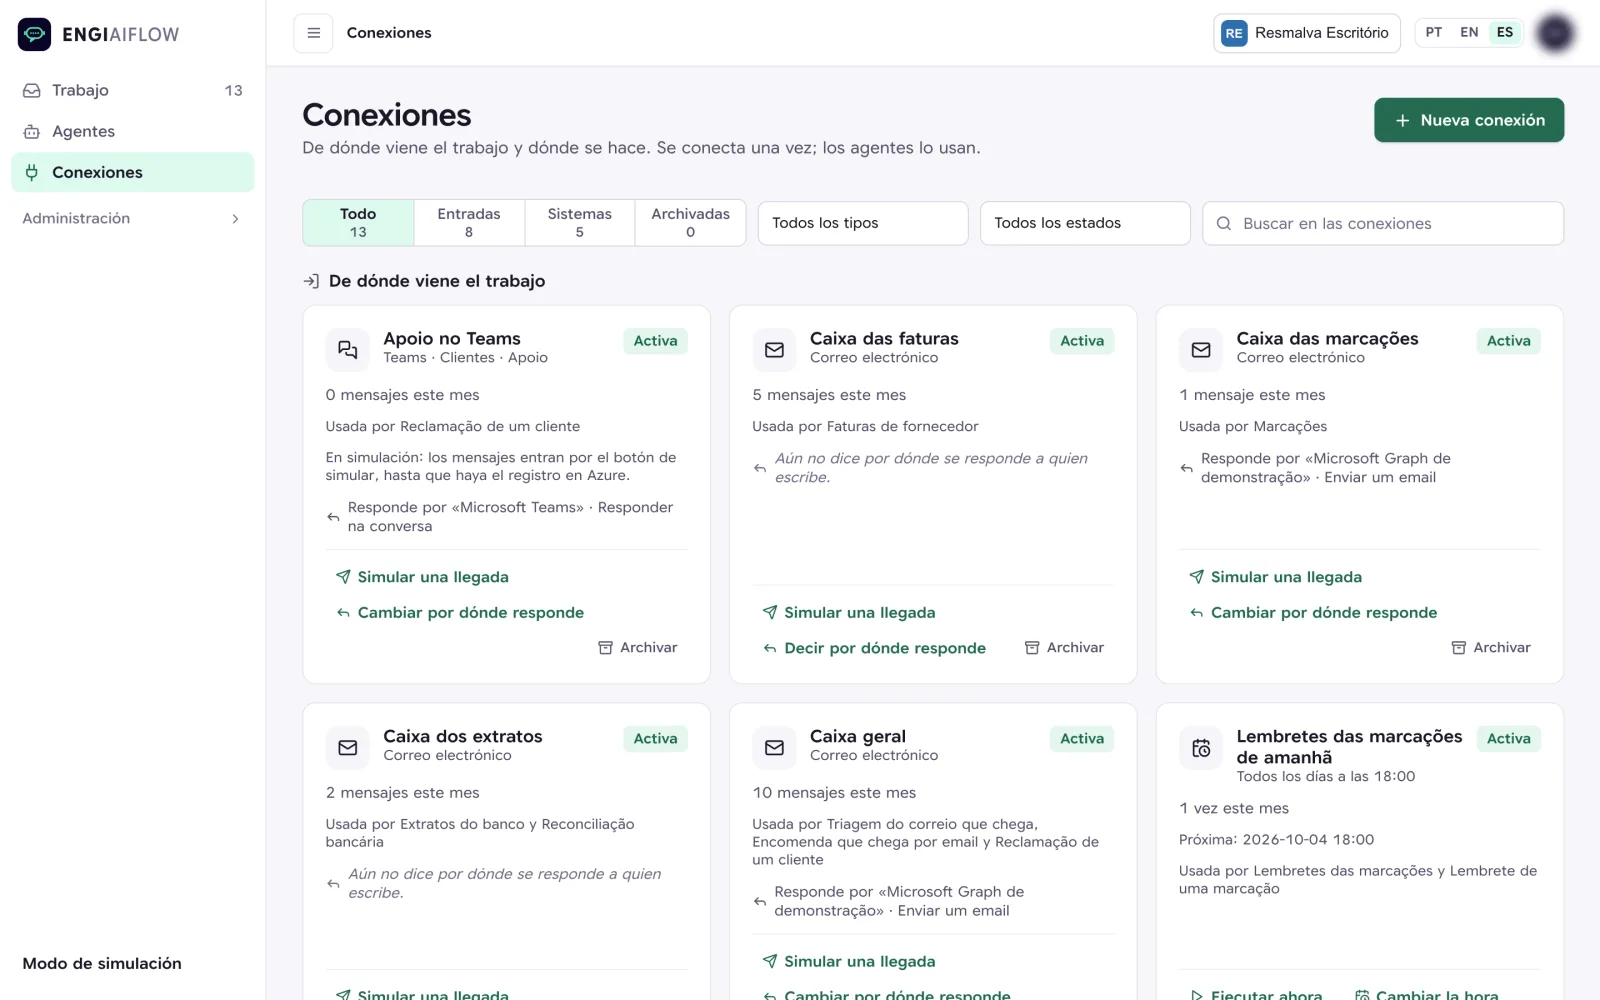Screen dimensions: 1600x1000
Task: Click the Caixa das faturas mail icon
Action: point(774,349)
